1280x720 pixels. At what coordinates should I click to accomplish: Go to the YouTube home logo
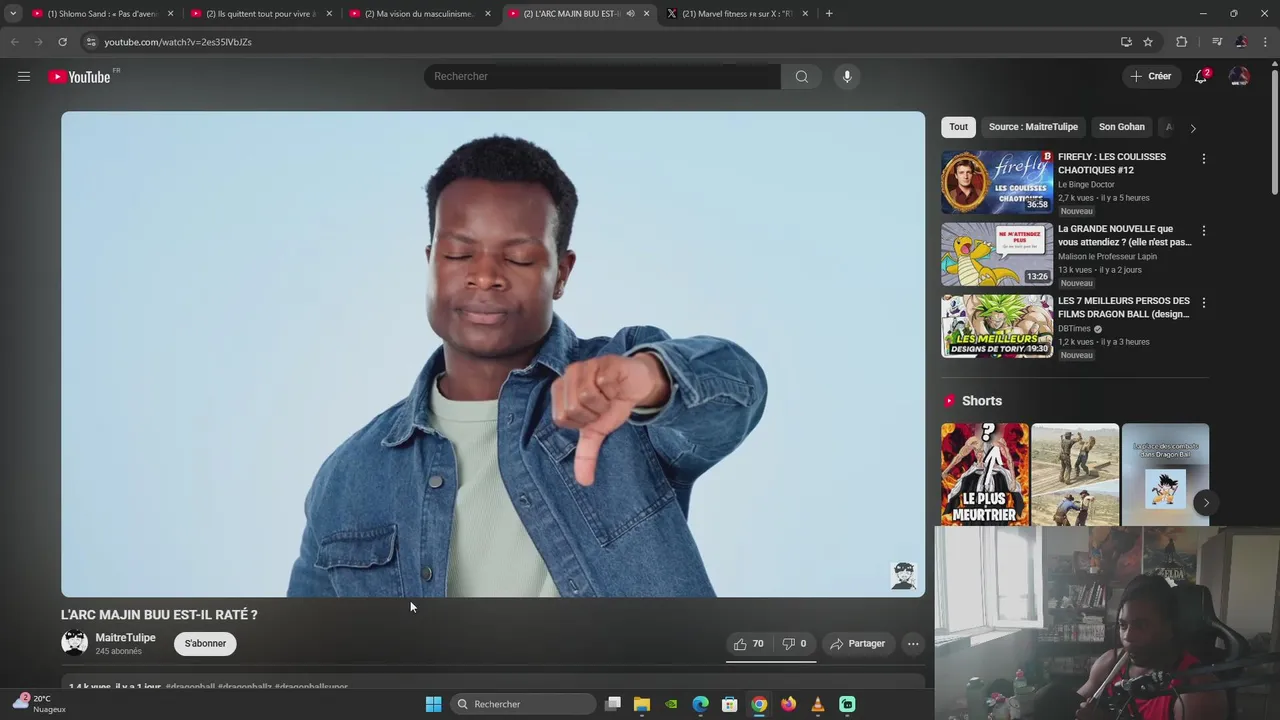[80, 77]
